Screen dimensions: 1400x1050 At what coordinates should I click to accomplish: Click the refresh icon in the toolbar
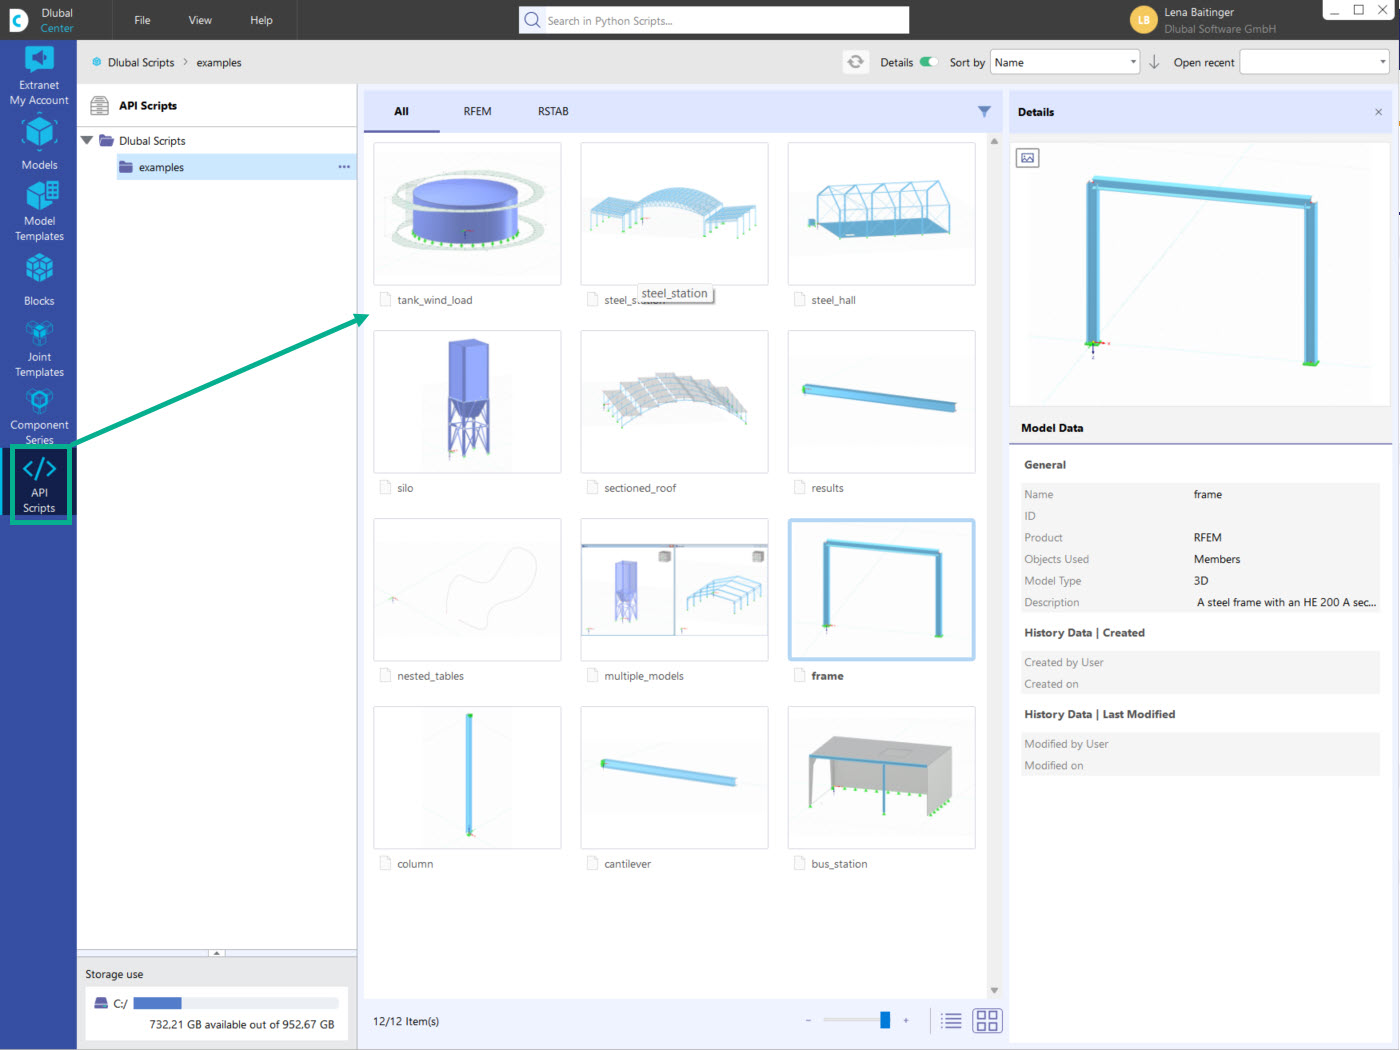[x=856, y=61]
